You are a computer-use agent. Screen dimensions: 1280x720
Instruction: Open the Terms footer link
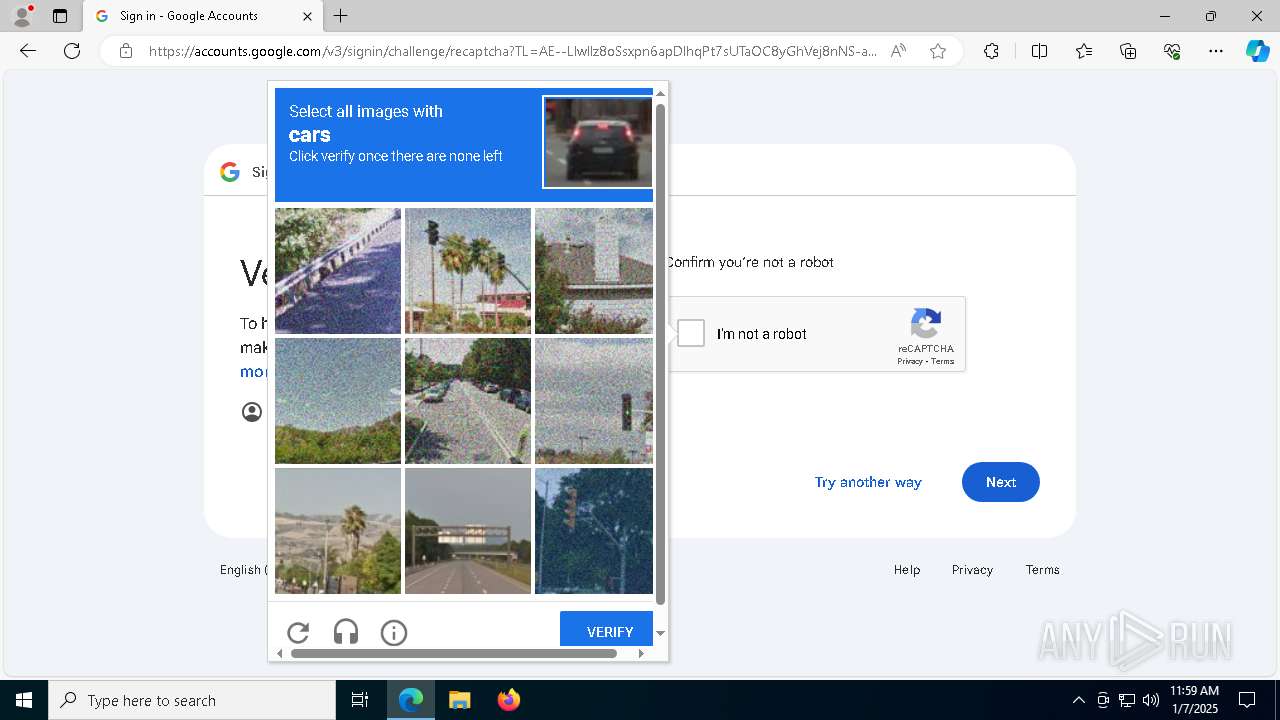click(x=1042, y=569)
